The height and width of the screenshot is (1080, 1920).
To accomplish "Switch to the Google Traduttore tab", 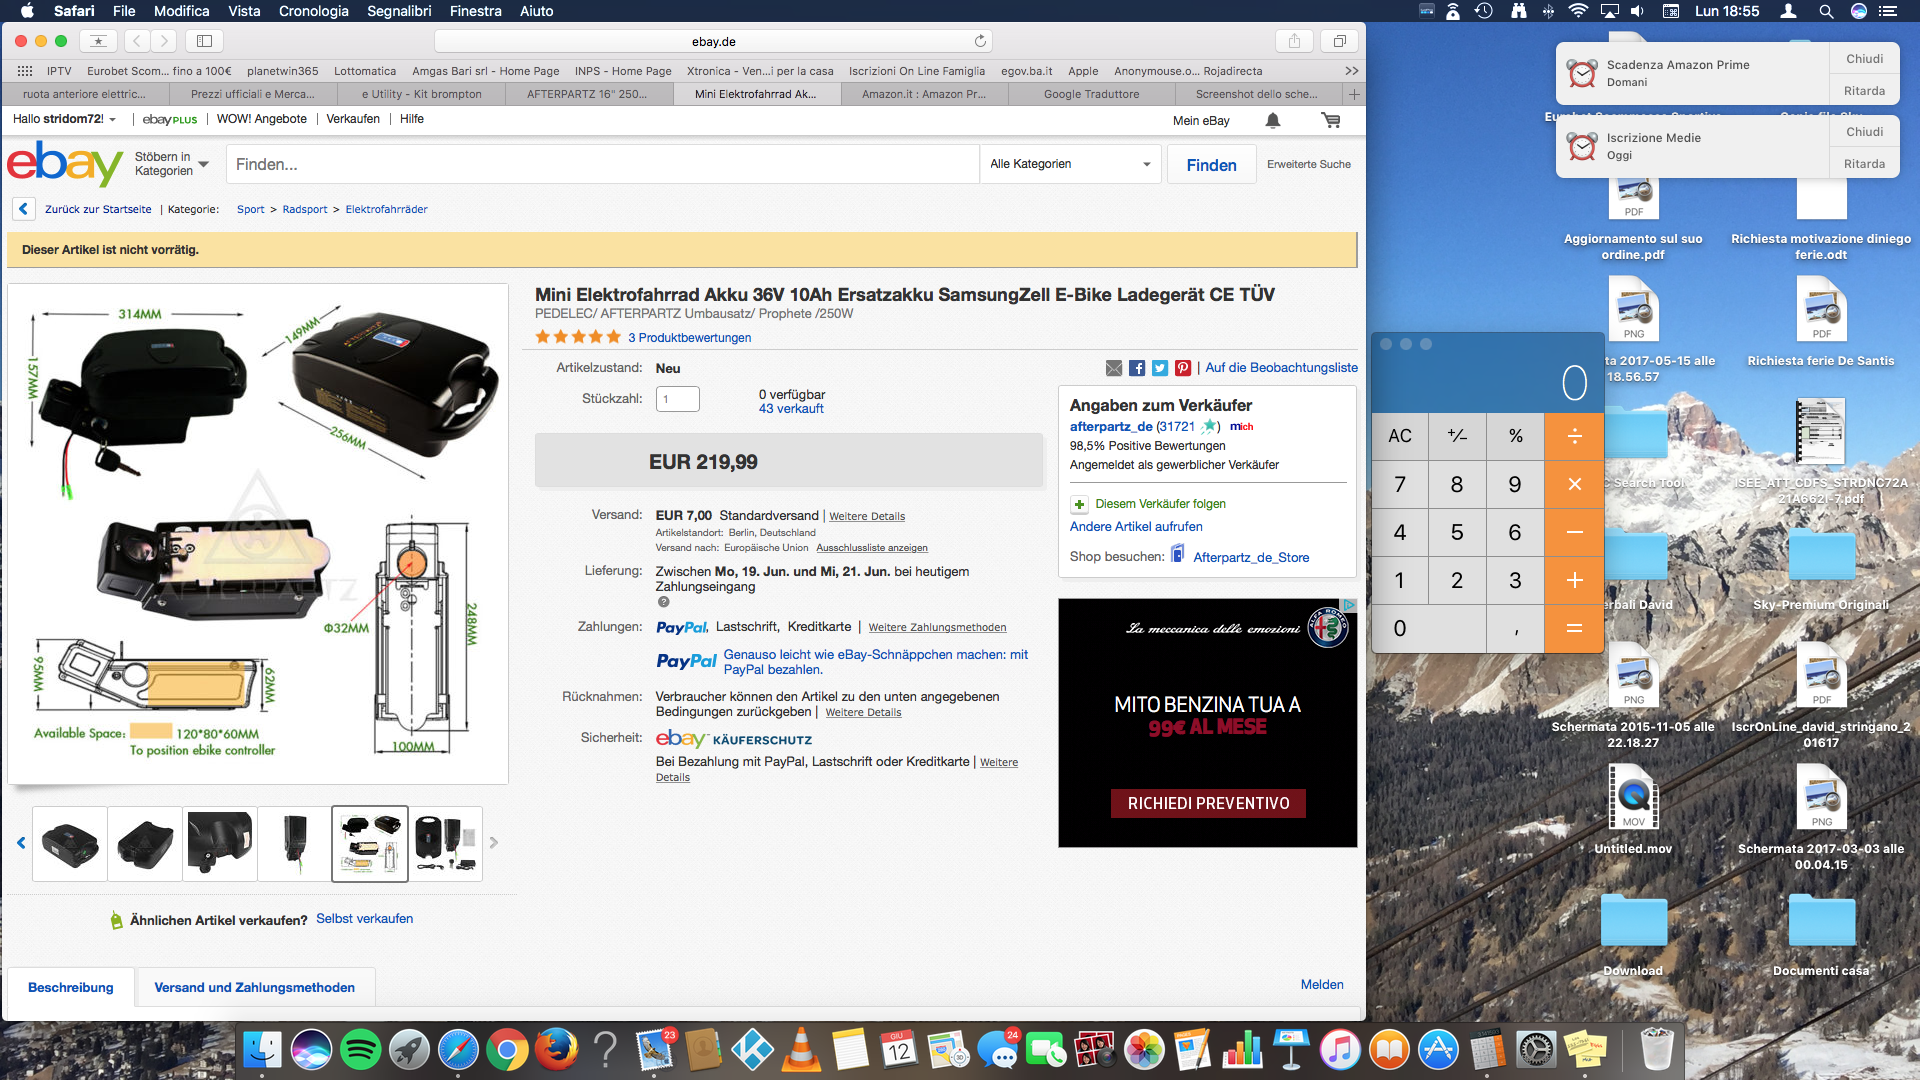I will [1091, 94].
